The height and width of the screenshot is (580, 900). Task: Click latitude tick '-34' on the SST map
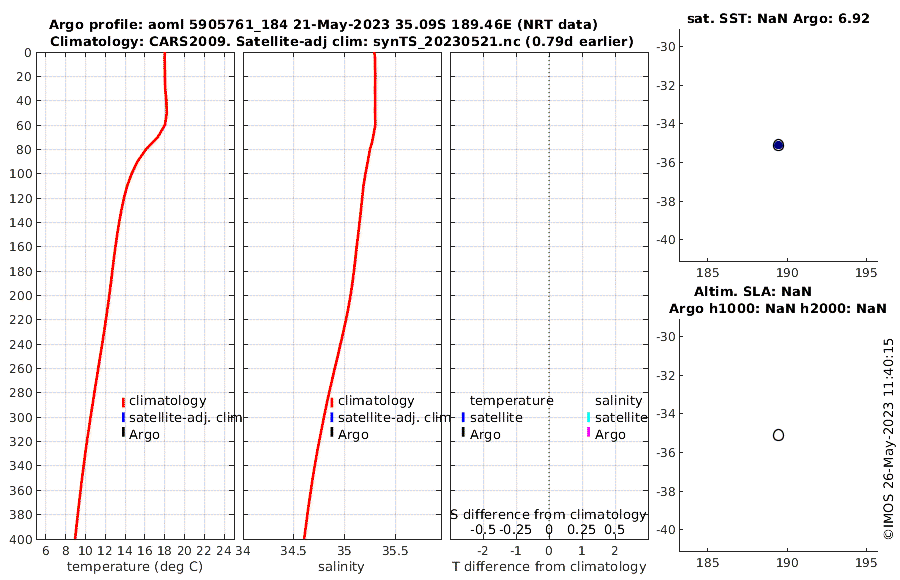[x=666, y=124]
